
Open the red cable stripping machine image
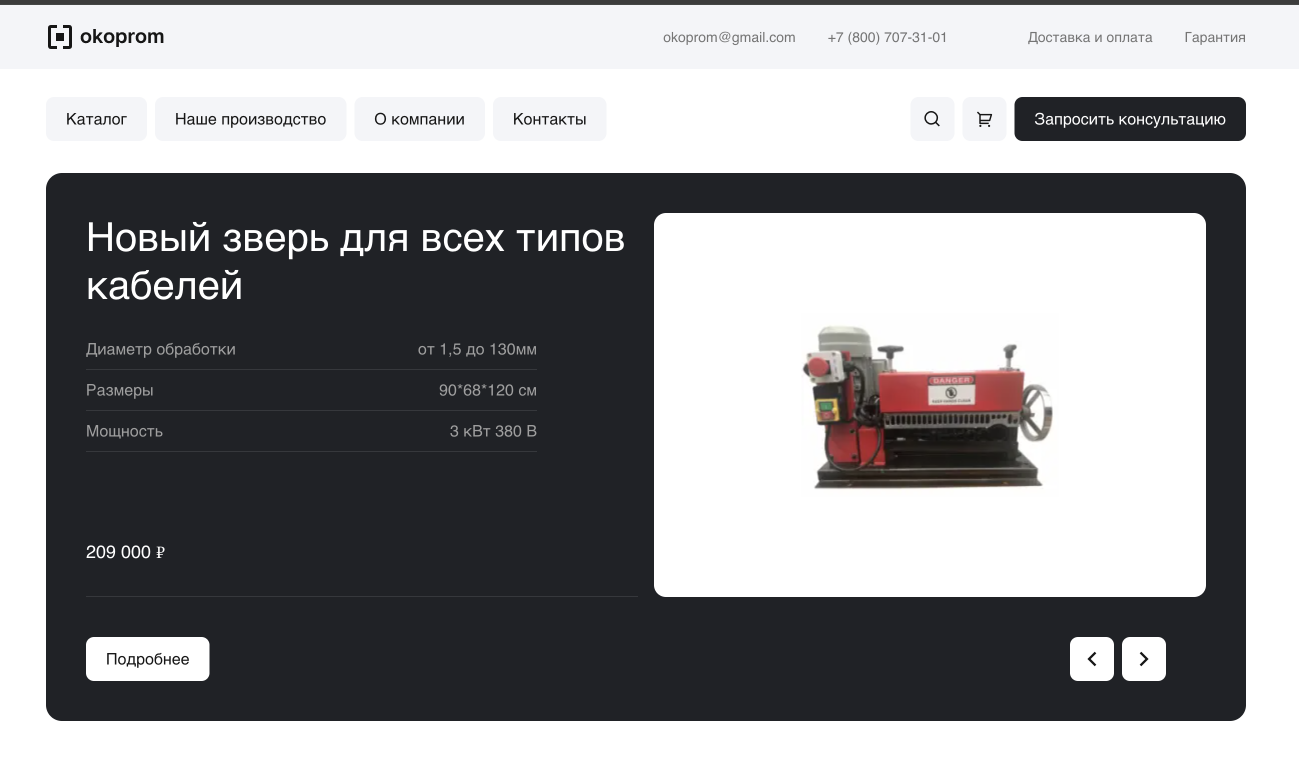(929, 404)
